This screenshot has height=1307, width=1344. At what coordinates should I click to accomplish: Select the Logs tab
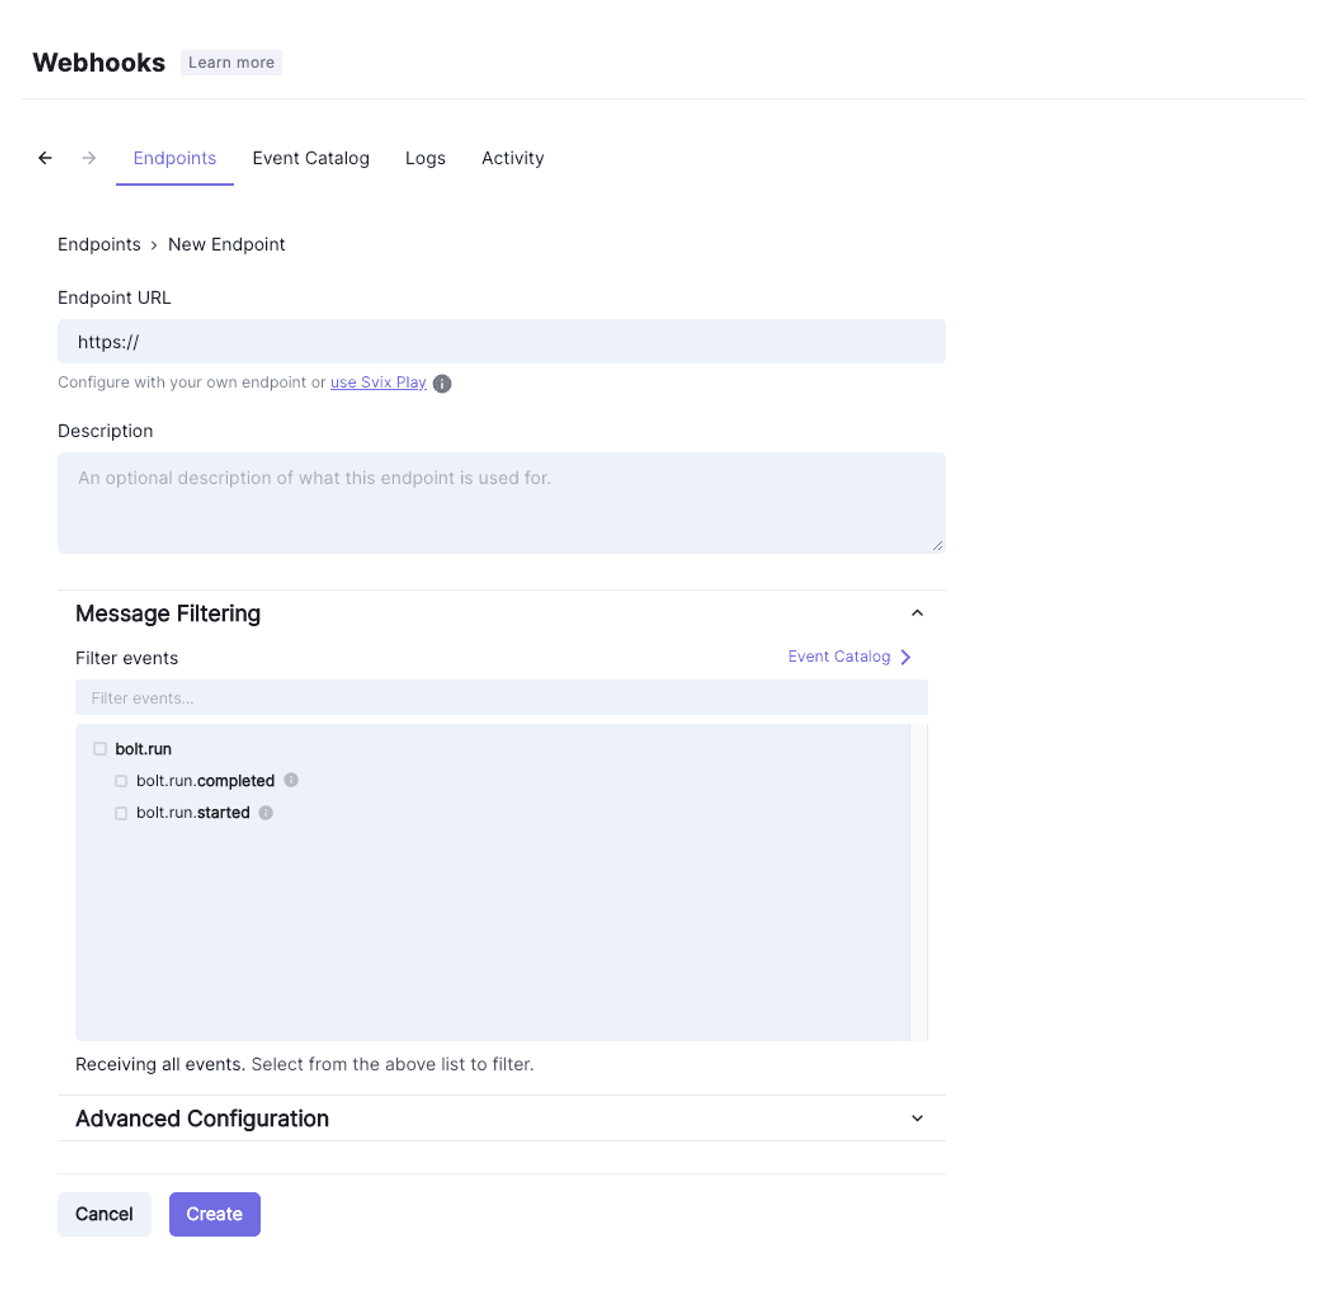click(425, 158)
